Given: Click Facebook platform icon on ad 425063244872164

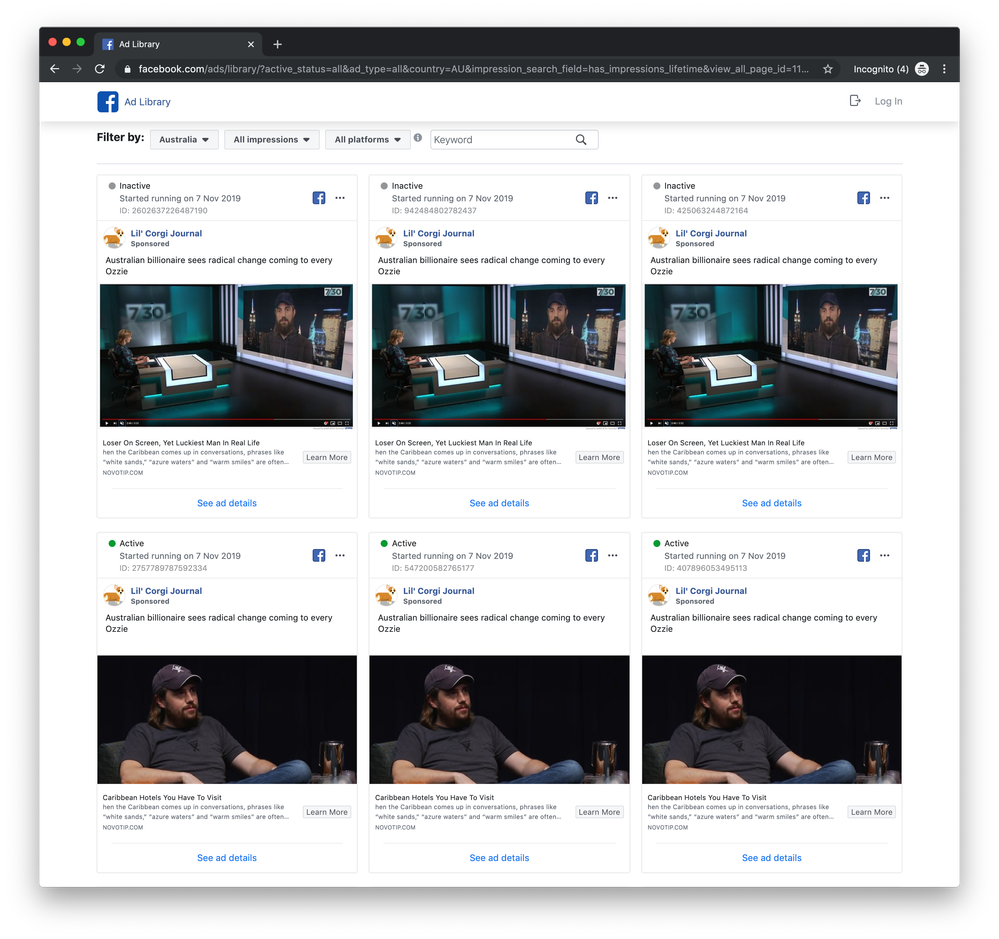Looking at the screenshot, I should 863,198.
